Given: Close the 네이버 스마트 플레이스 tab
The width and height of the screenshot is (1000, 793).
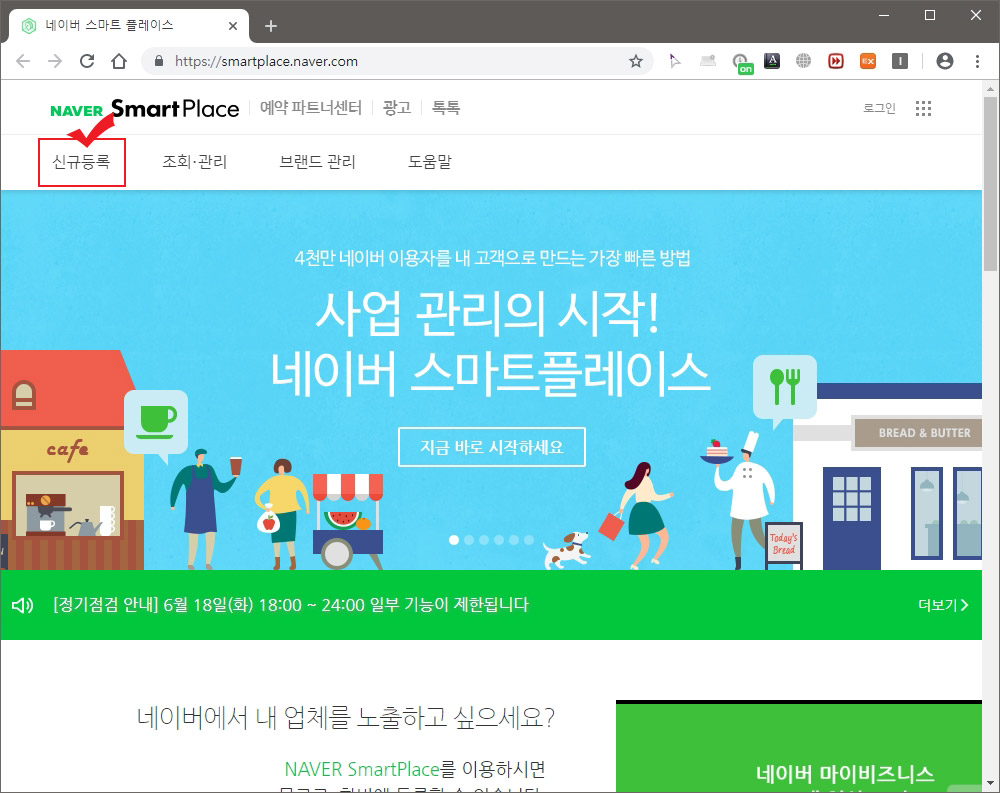Looking at the screenshot, I should (x=233, y=26).
